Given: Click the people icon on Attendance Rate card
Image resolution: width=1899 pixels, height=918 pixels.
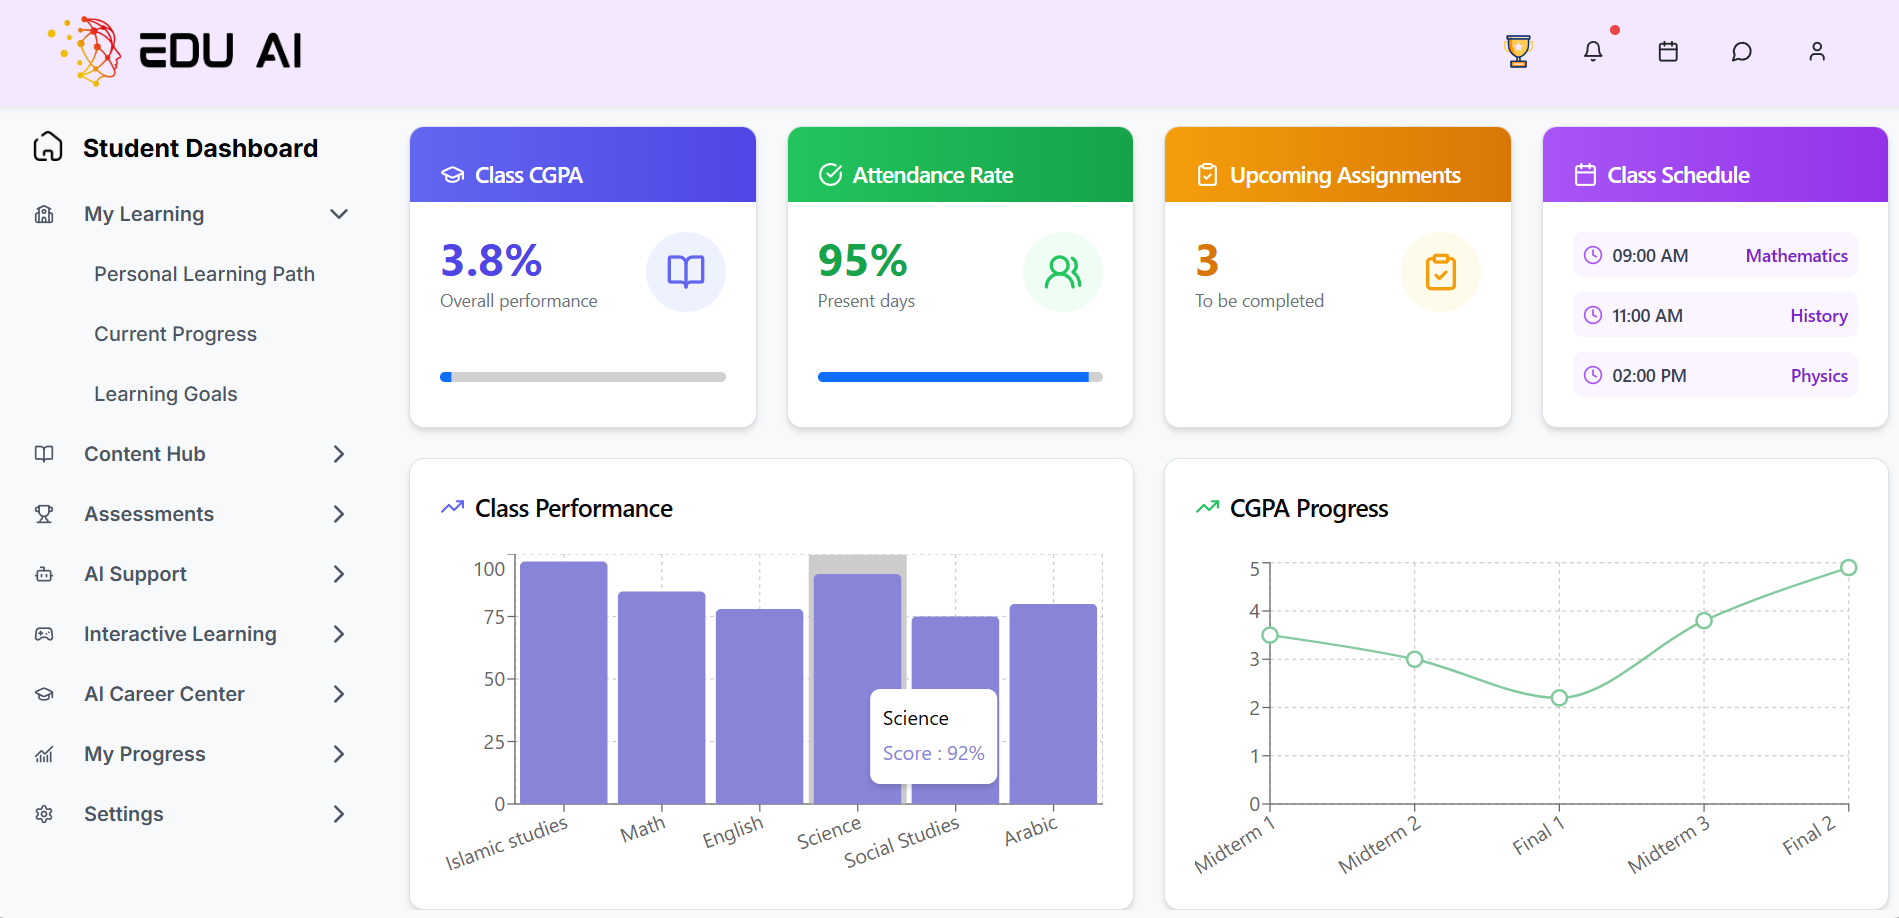Looking at the screenshot, I should [x=1063, y=271].
